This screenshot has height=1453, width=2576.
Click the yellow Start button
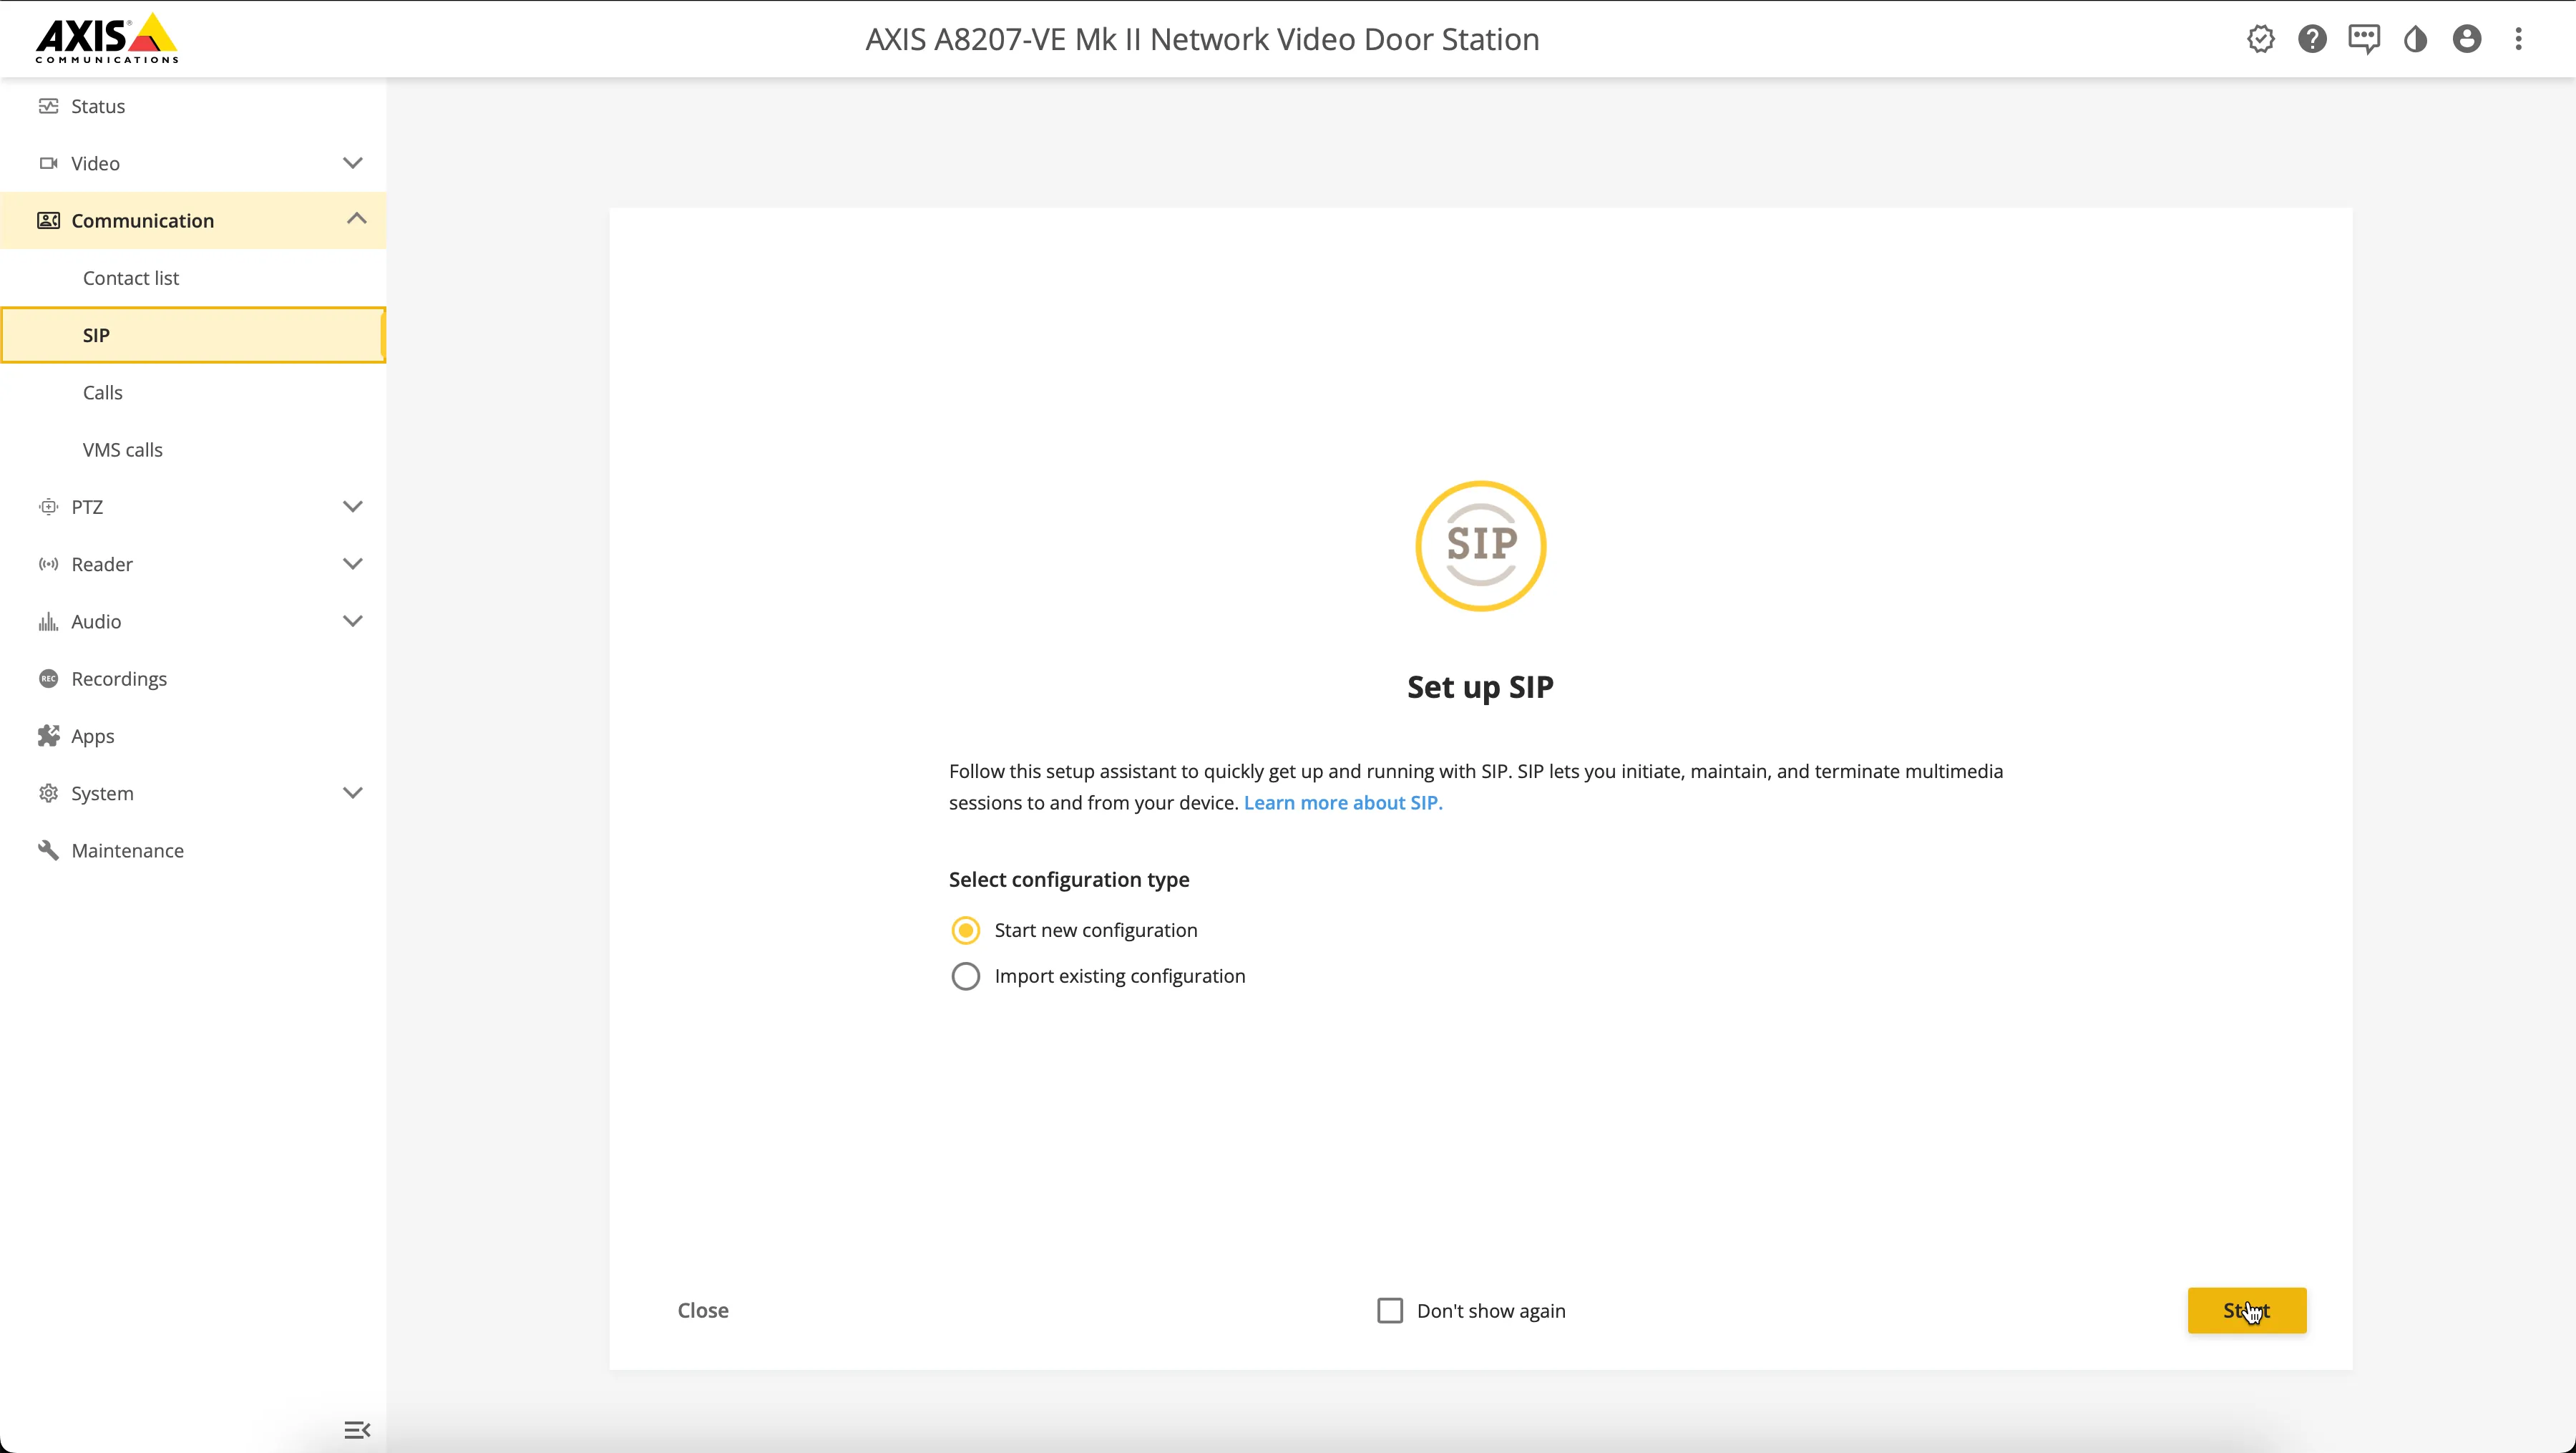point(2246,1310)
